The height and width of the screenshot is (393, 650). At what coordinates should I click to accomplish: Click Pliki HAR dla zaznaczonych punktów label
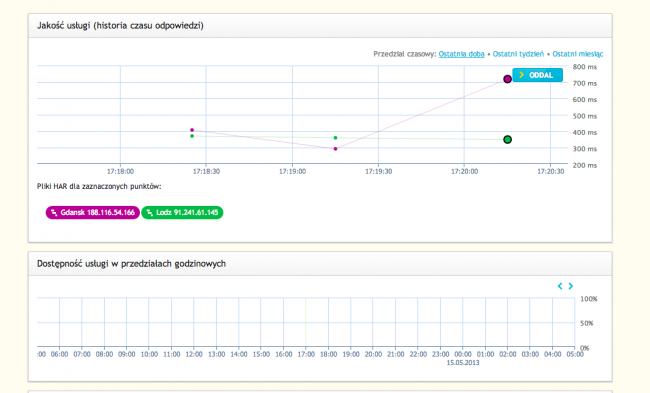coord(99,187)
